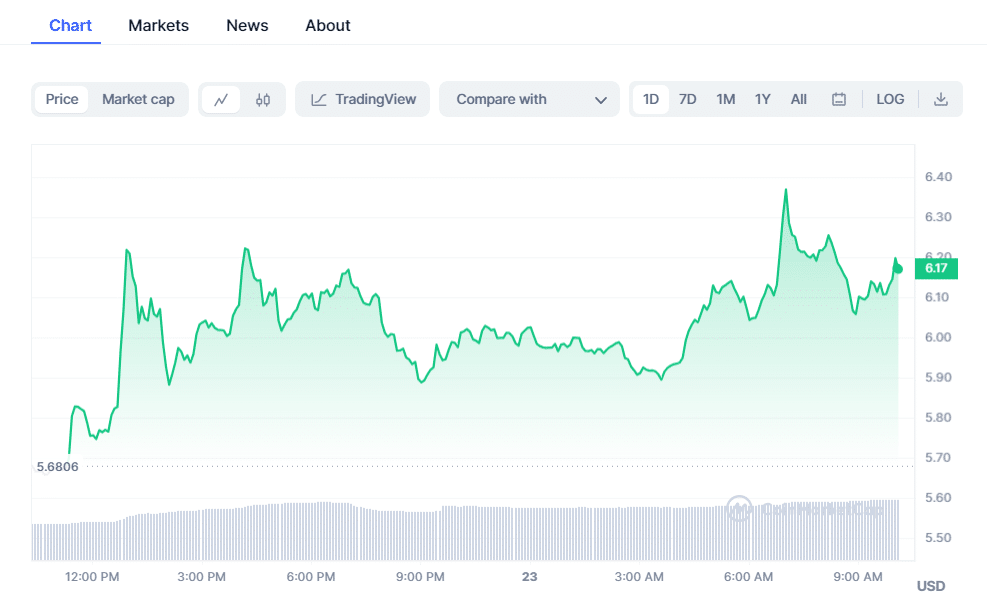Switch to the Markets tab
987x615 pixels.
pyautogui.click(x=158, y=25)
